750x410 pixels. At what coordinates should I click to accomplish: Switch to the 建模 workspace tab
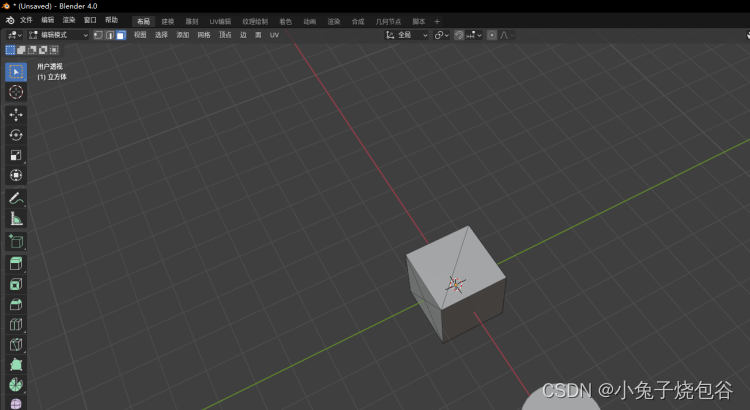(167, 22)
